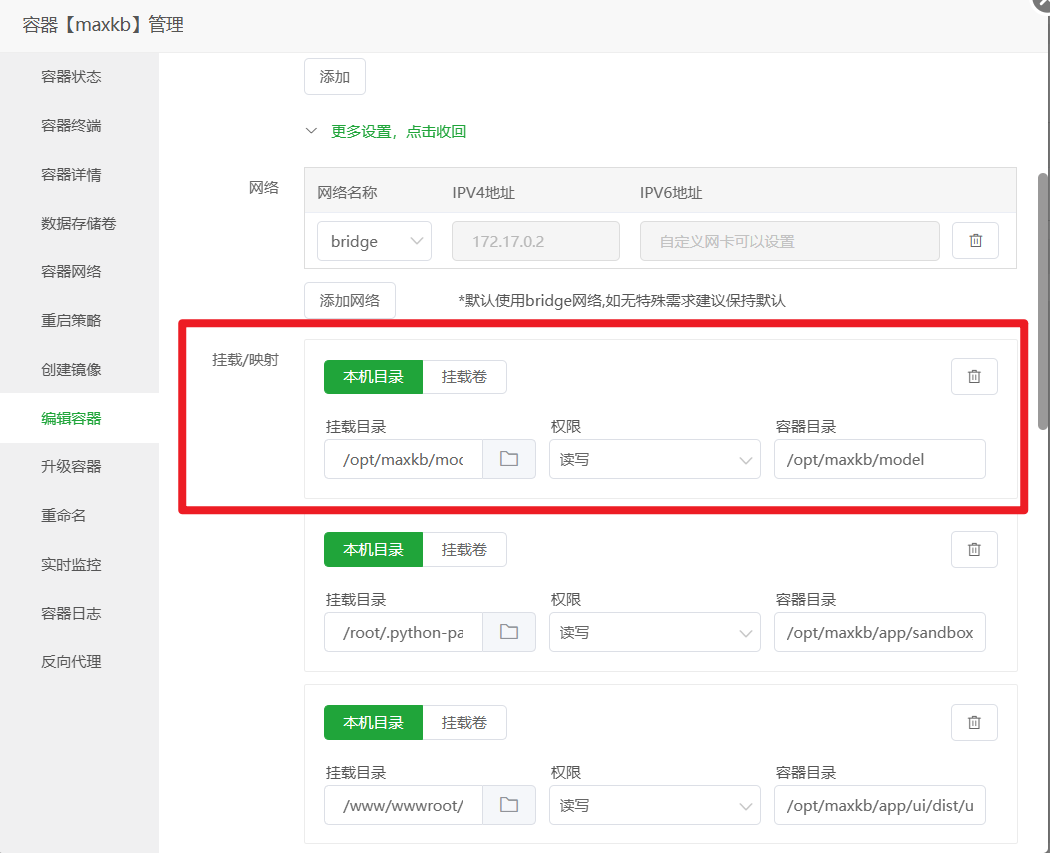Select 挂载卷 for the sandbox mapping
Viewport: 1050px width, 853px height.
(x=465, y=549)
